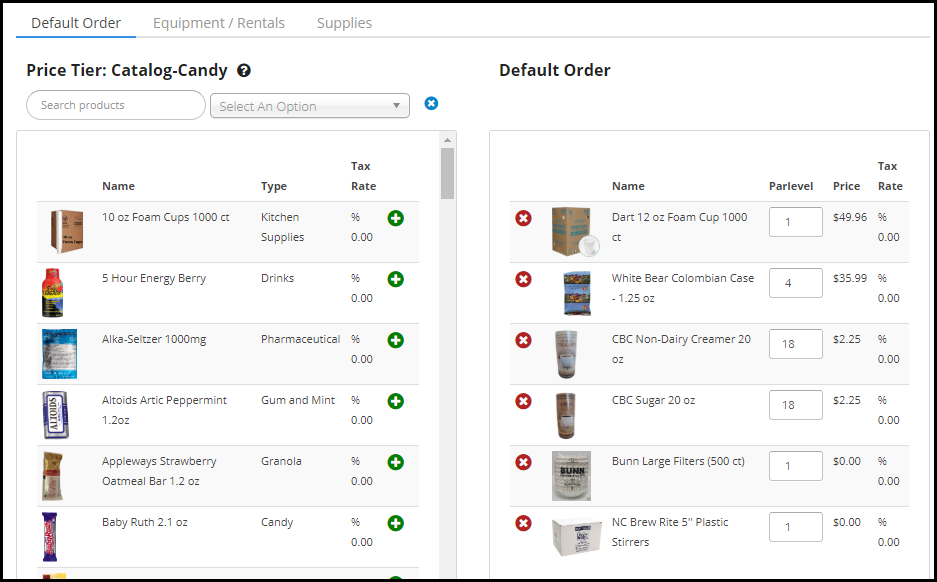Click the 10 oz Foam Cups product image
937x582 pixels.
coord(67,232)
